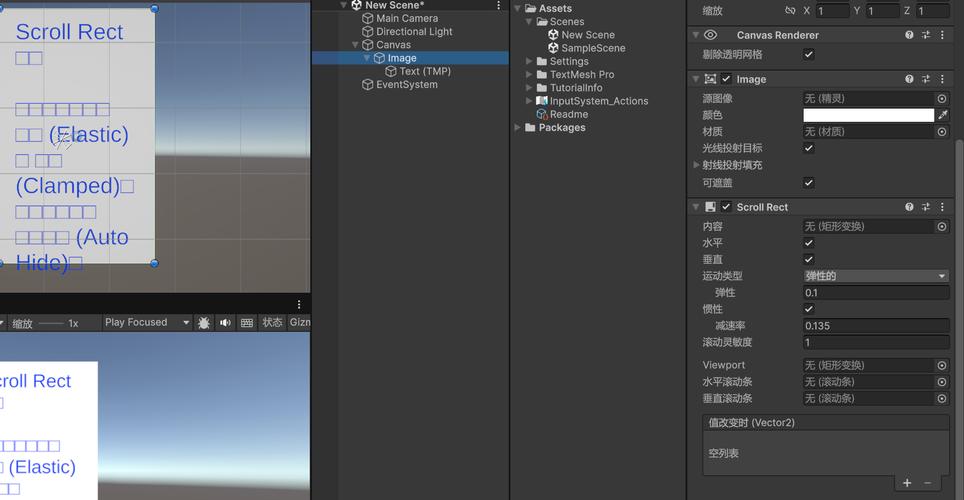
Task: Select SampleScene asset in Project
Action: (x=593, y=48)
